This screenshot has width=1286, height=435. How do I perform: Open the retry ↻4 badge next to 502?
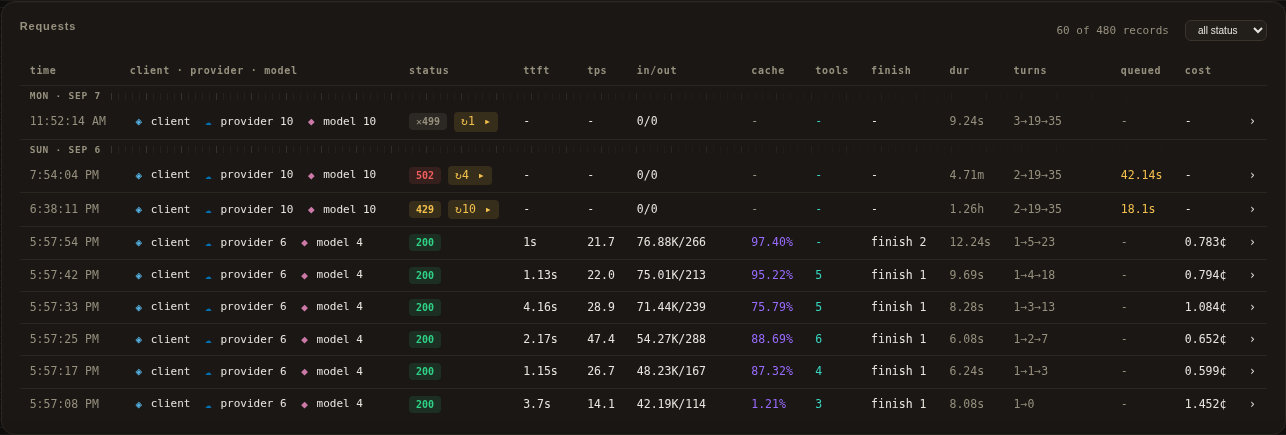(470, 175)
